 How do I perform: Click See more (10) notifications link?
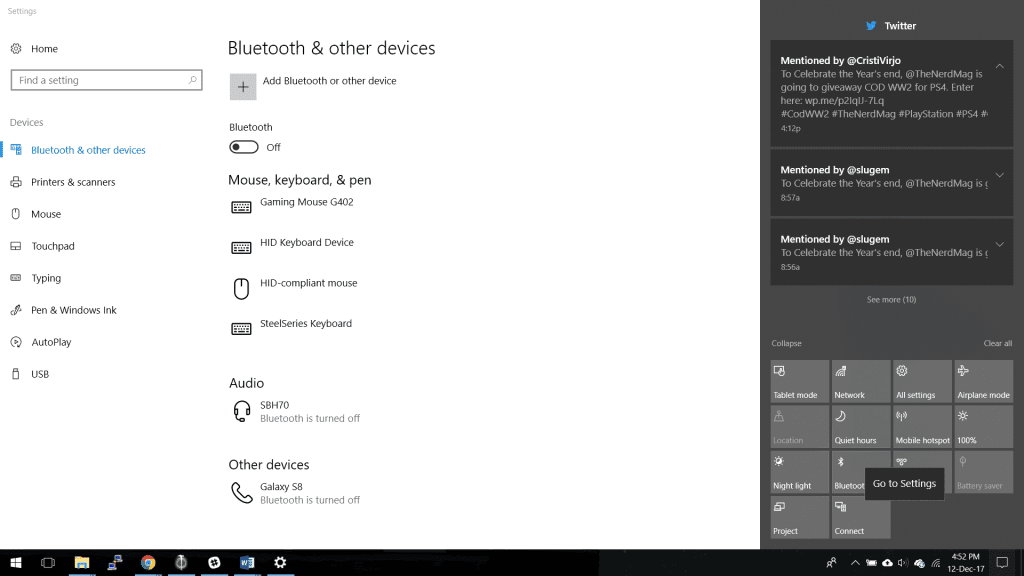click(891, 300)
